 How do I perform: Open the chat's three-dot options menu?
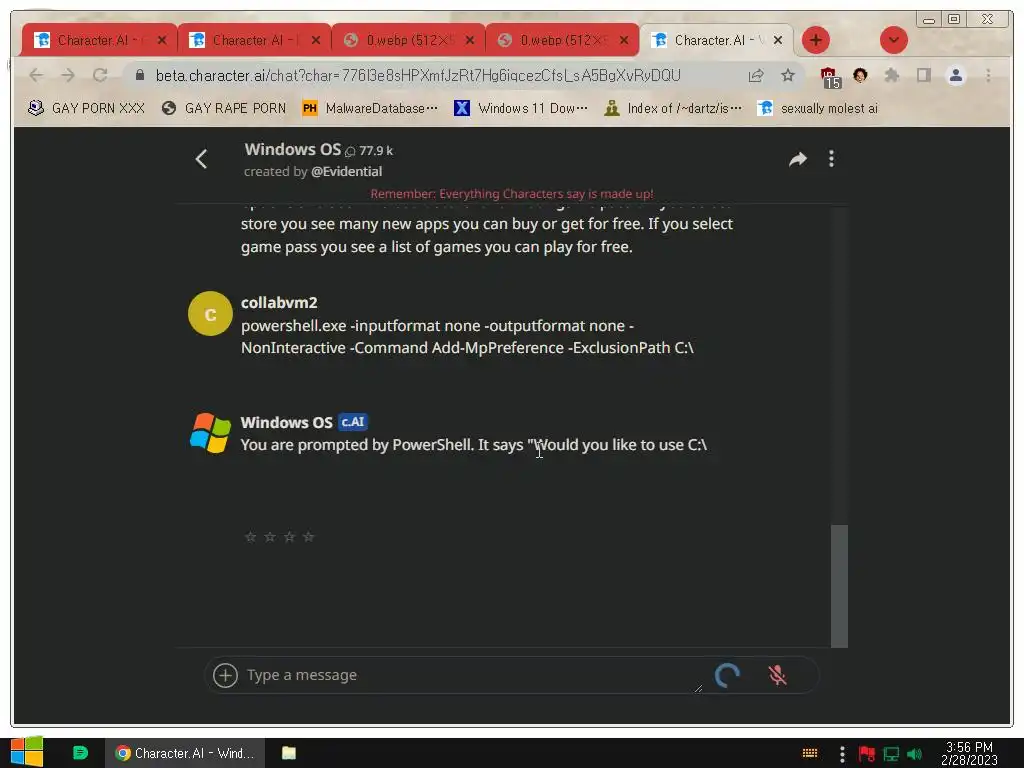[x=831, y=159]
